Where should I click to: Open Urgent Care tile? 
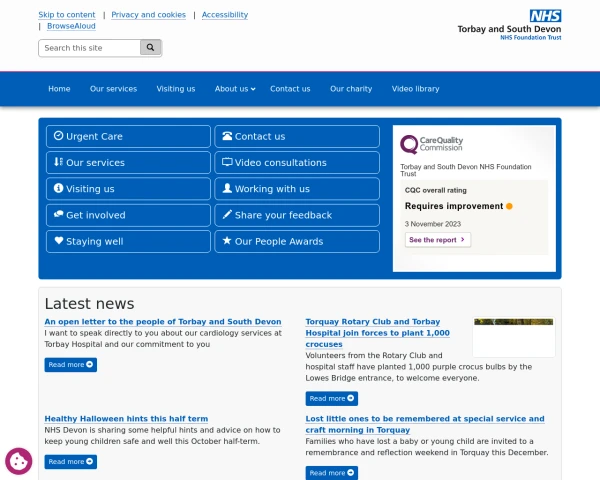pyautogui.click(x=128, y=136)
